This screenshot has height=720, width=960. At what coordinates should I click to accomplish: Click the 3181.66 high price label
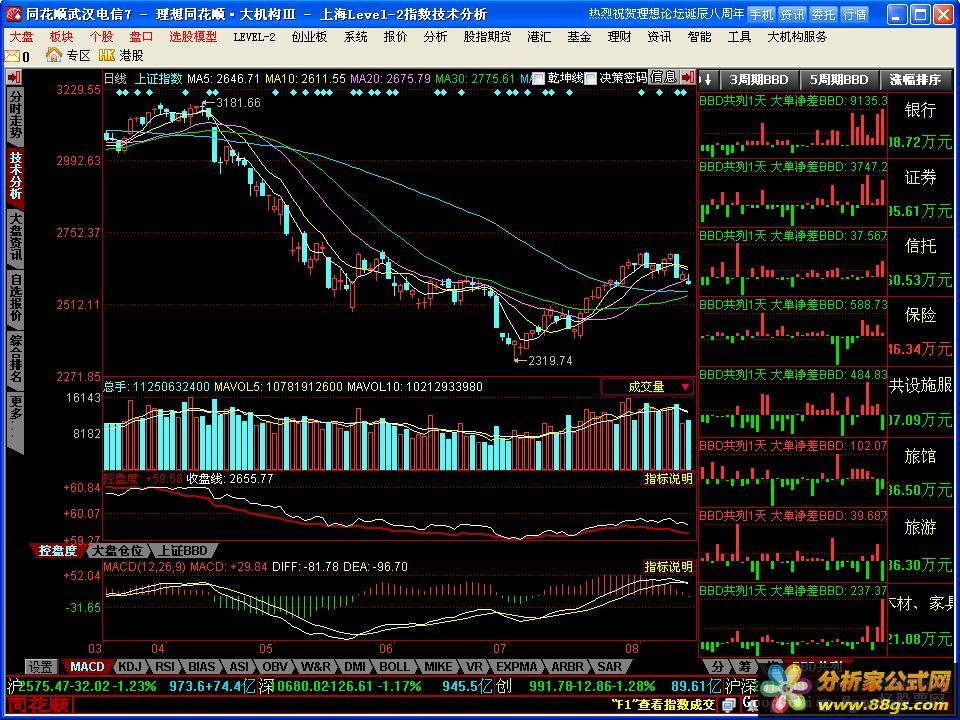238,103
